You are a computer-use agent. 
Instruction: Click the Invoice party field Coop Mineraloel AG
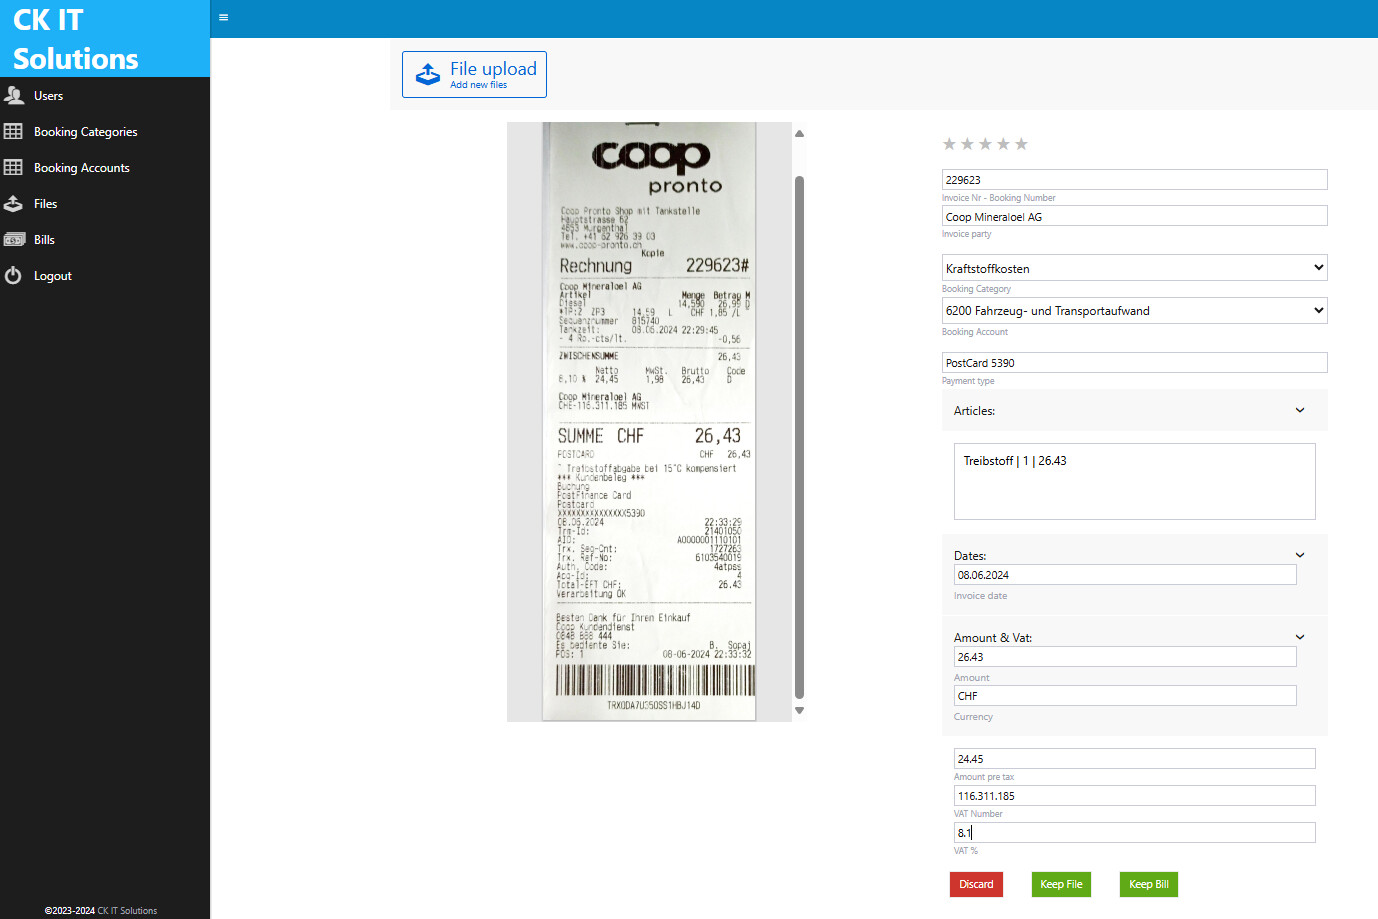click(x=1135, y=216)
